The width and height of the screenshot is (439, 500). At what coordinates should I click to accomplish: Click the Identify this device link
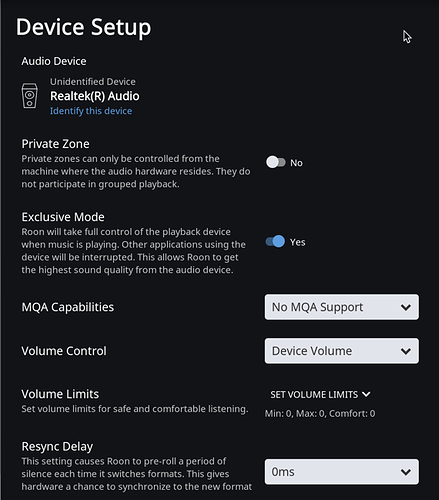point(91,111)
